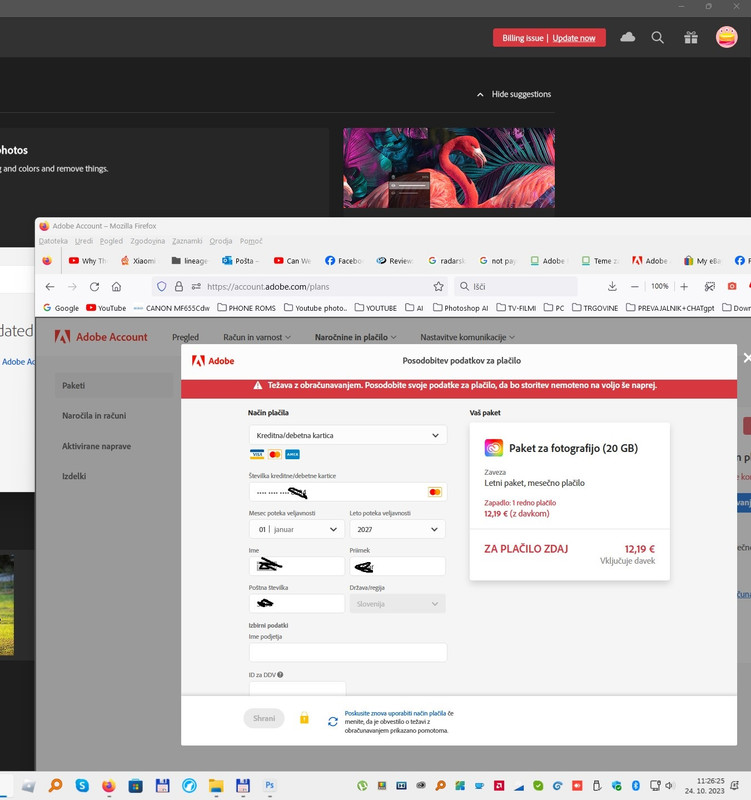This screenshot has width=751, height=800.
Task: Click the Priimek last name field
Action: click(x=397, y=566)
